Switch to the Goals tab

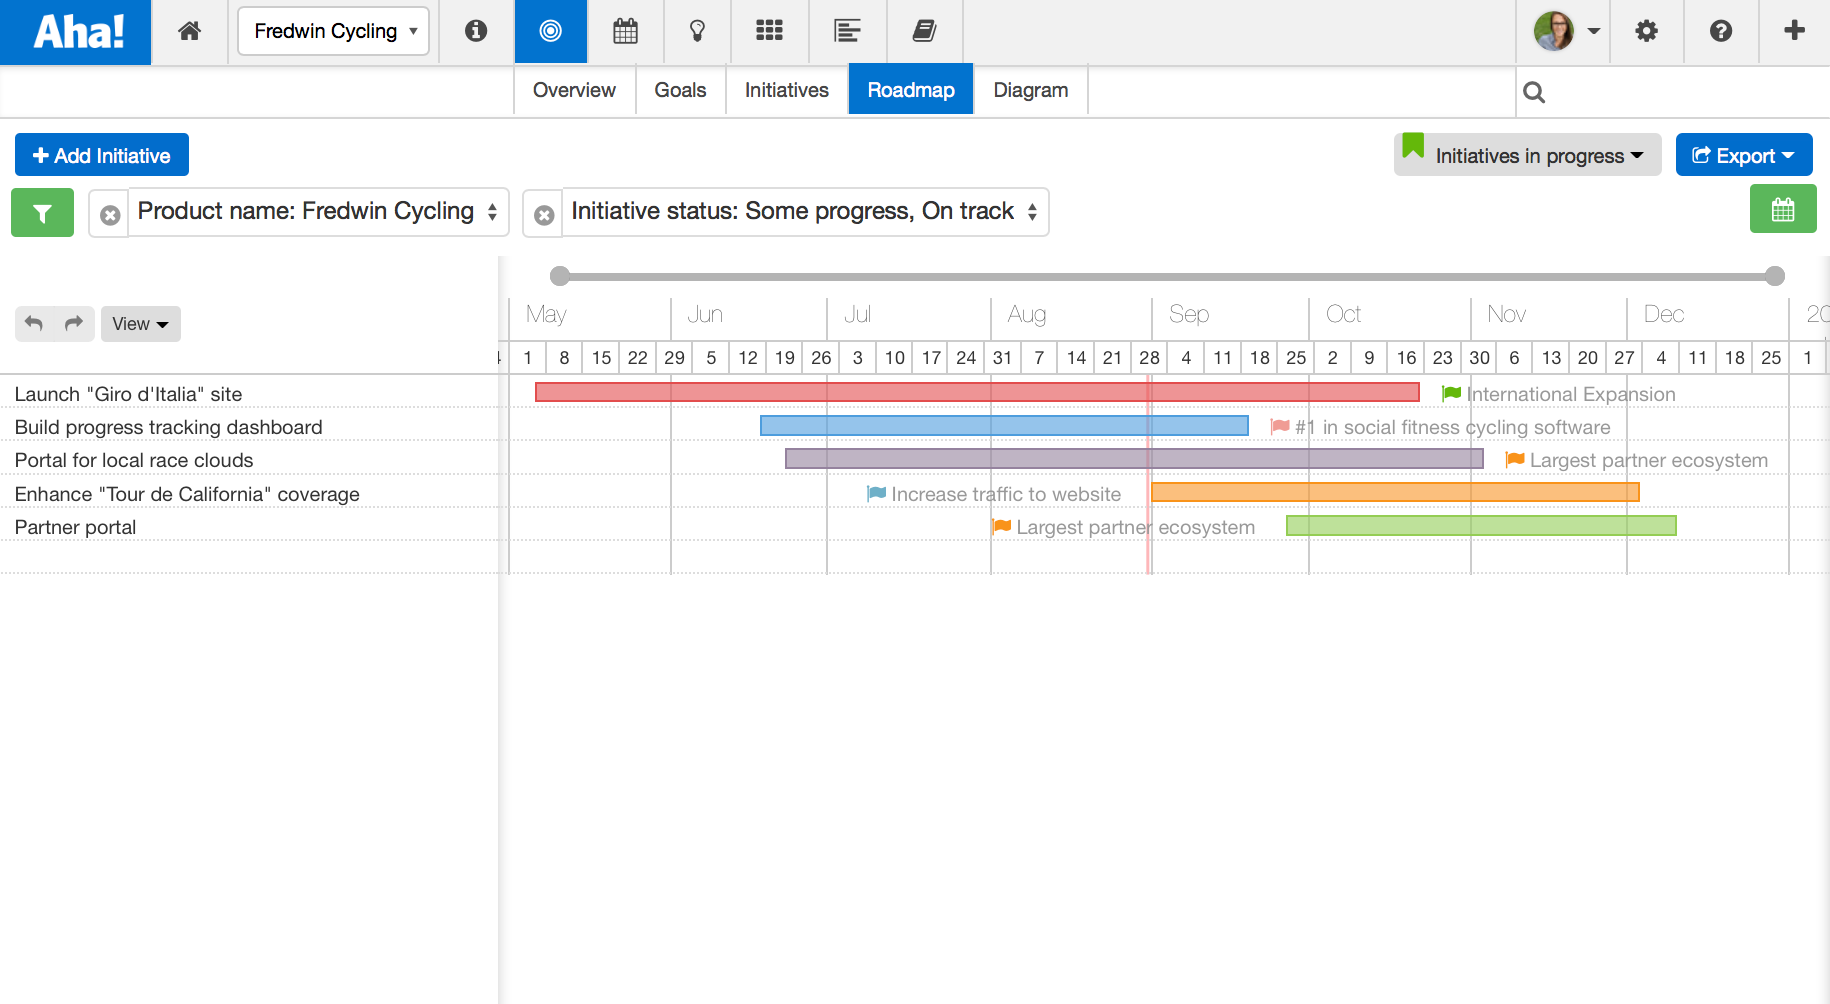680,89
